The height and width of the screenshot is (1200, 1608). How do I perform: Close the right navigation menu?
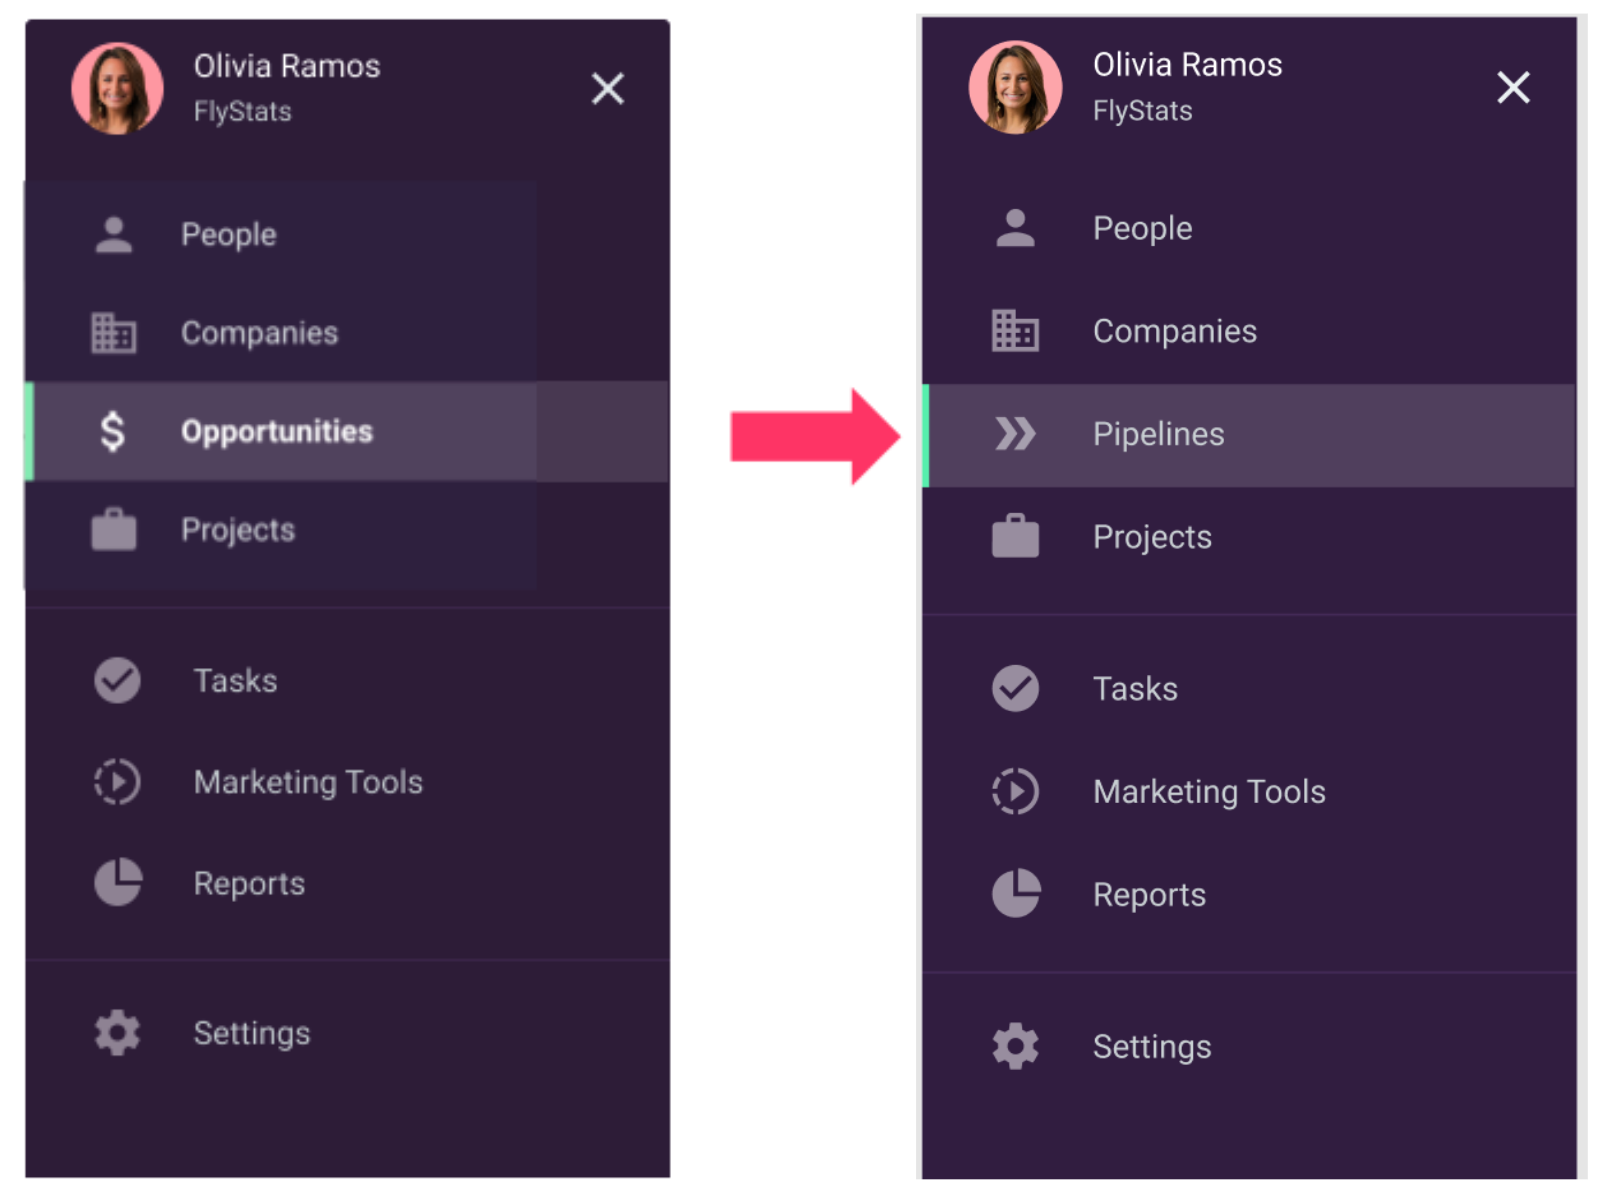pos(1513,88)
